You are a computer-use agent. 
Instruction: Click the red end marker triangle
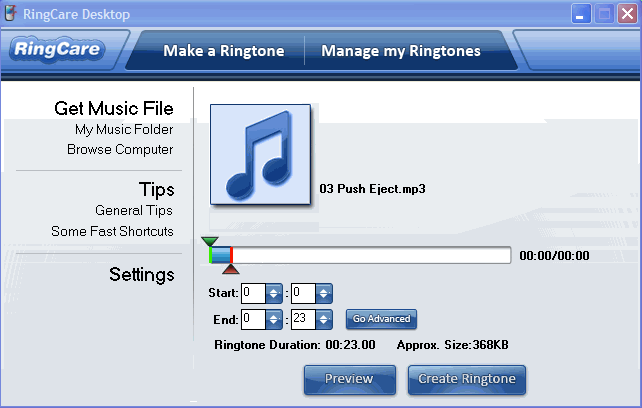tap(231, 269)
